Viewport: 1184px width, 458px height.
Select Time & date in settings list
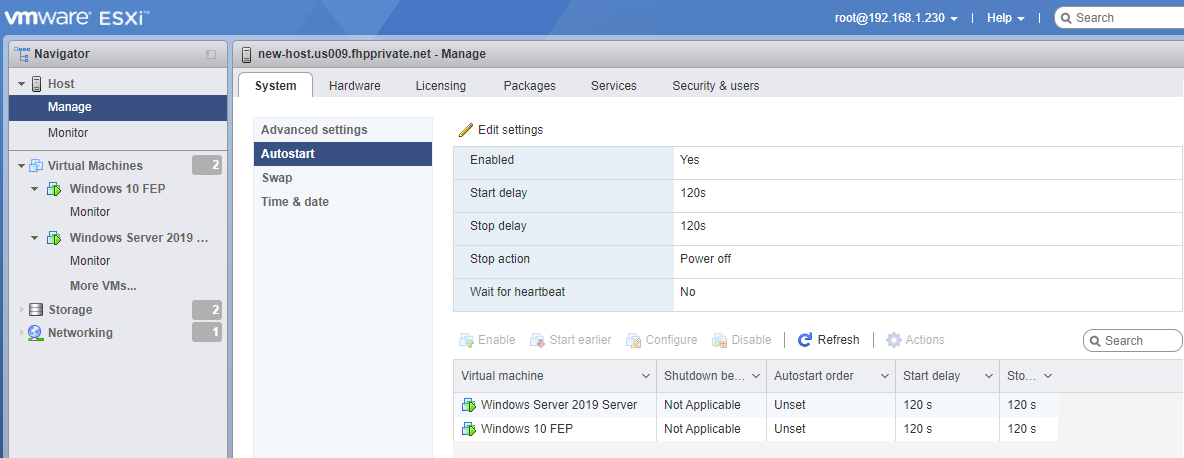(x=295, y=202)
